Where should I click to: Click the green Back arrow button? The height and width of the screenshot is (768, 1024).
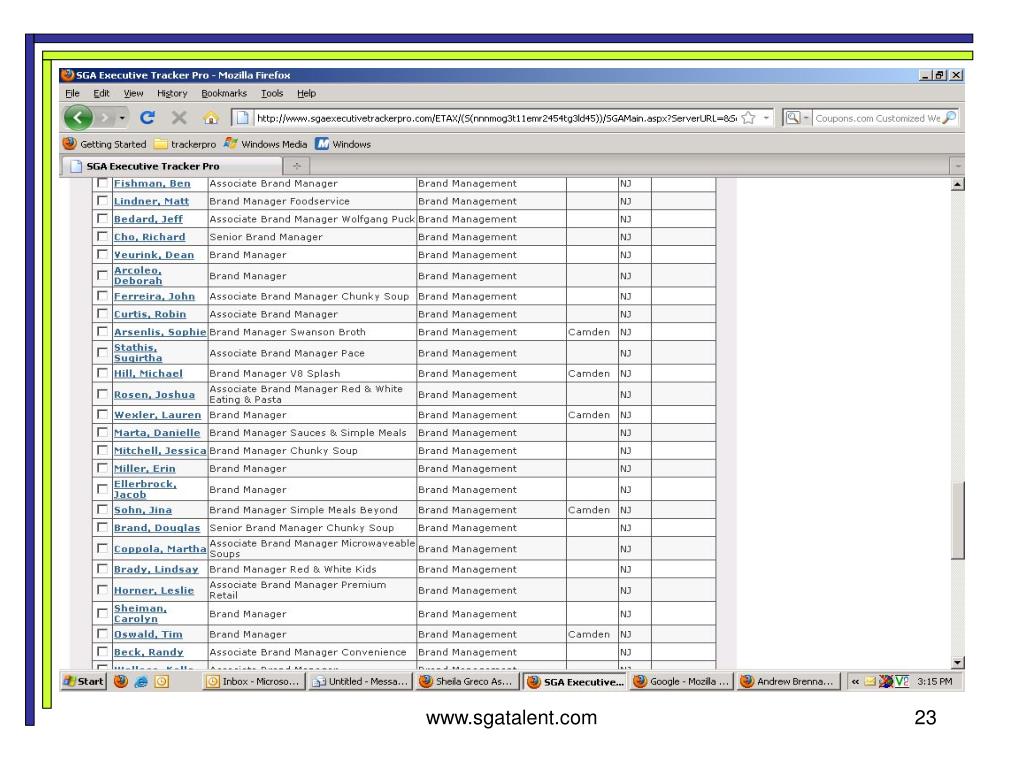(x=78, y=118)
